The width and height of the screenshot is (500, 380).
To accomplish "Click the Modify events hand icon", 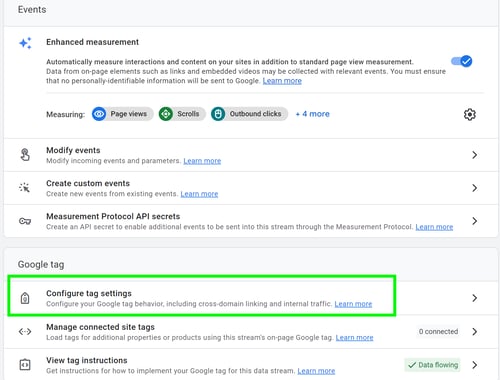I will coord(25,155).
